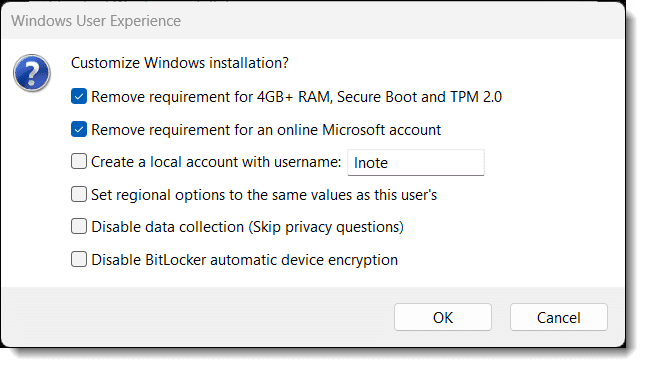Enable the Disable data collection checkbox
The height and width of the screenshot is (368, 646).
[79, 226]
